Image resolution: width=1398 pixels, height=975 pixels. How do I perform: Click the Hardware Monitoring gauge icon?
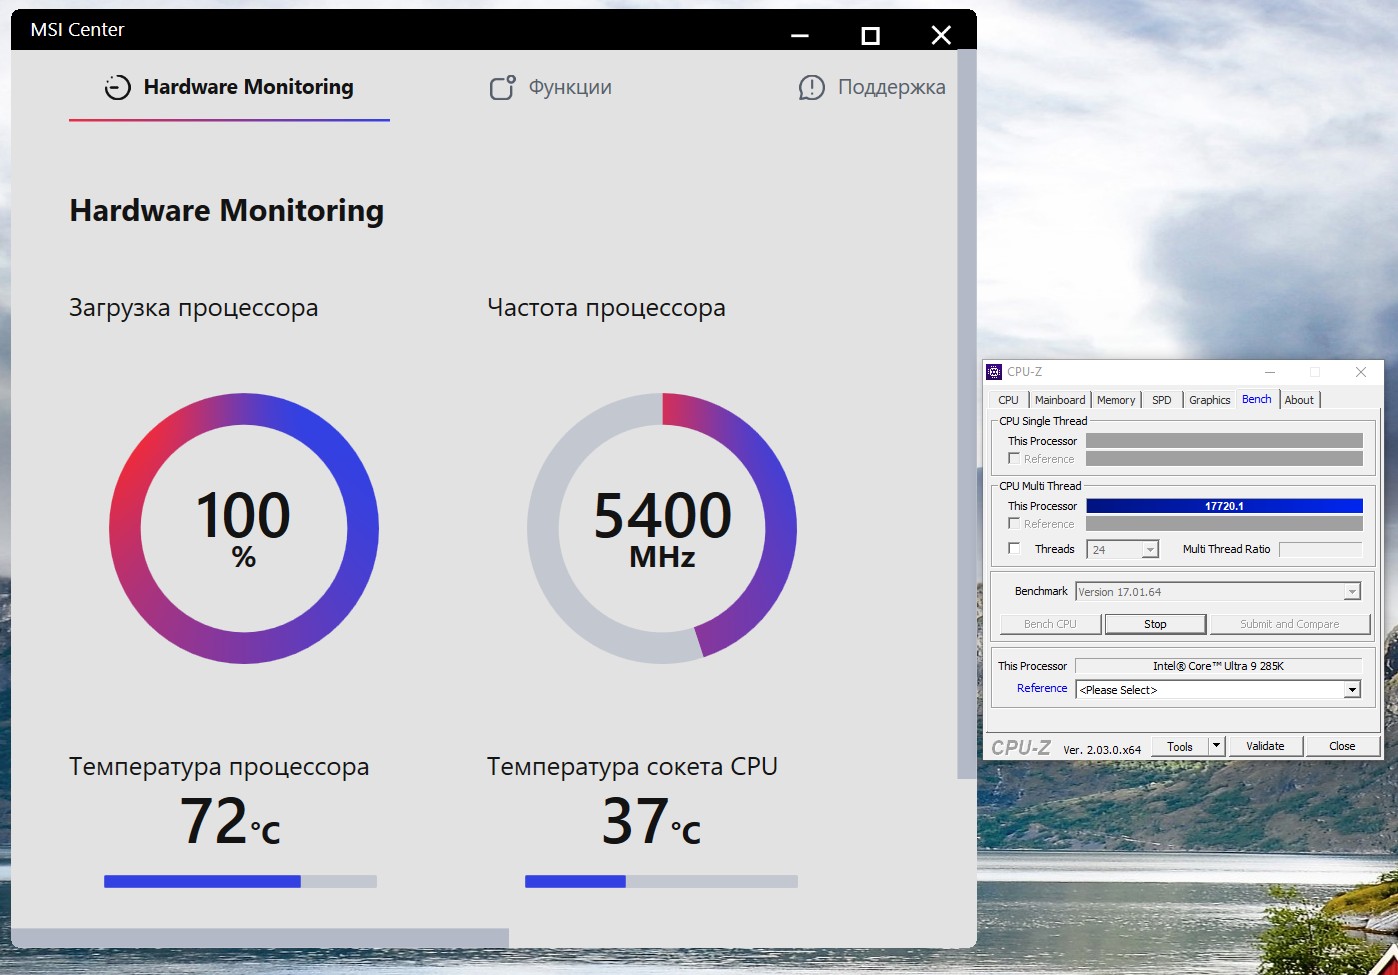(x=117, y=88)
